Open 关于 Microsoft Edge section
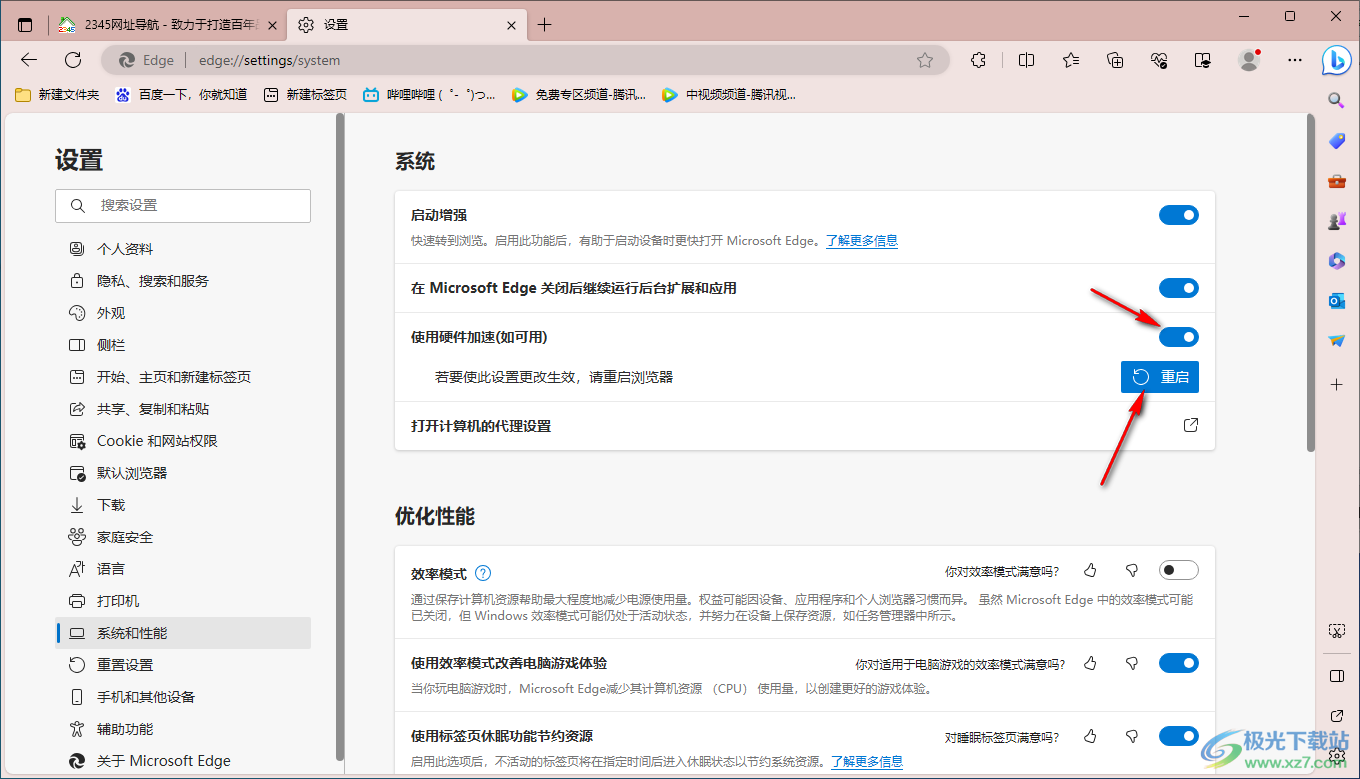The height and width of the screenshot is (779, 1360). [x=183, y=761]
